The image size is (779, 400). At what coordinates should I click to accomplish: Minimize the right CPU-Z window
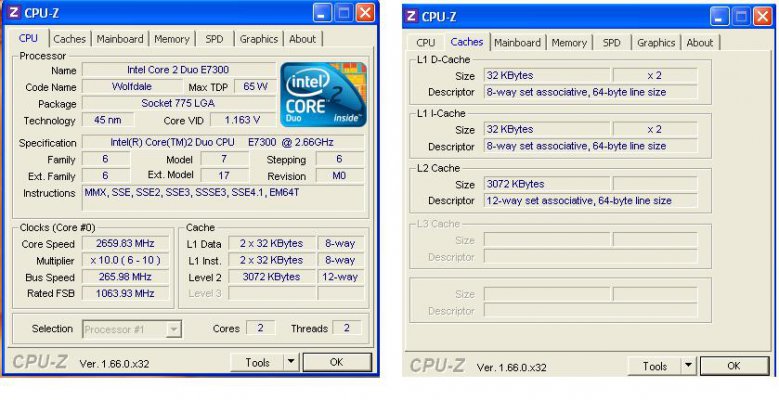click(719, 16)
